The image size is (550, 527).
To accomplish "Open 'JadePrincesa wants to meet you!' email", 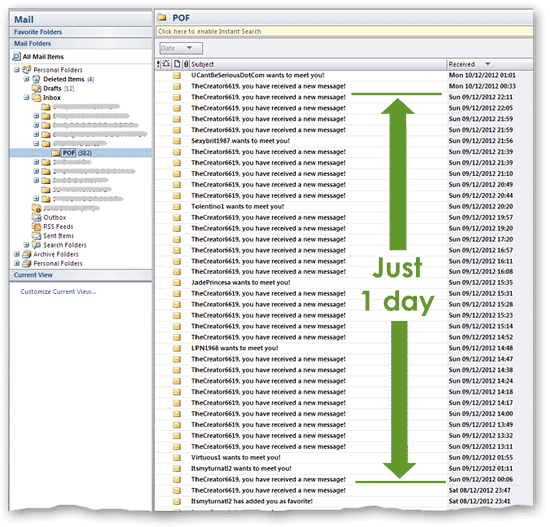I will tap(241, 283).
